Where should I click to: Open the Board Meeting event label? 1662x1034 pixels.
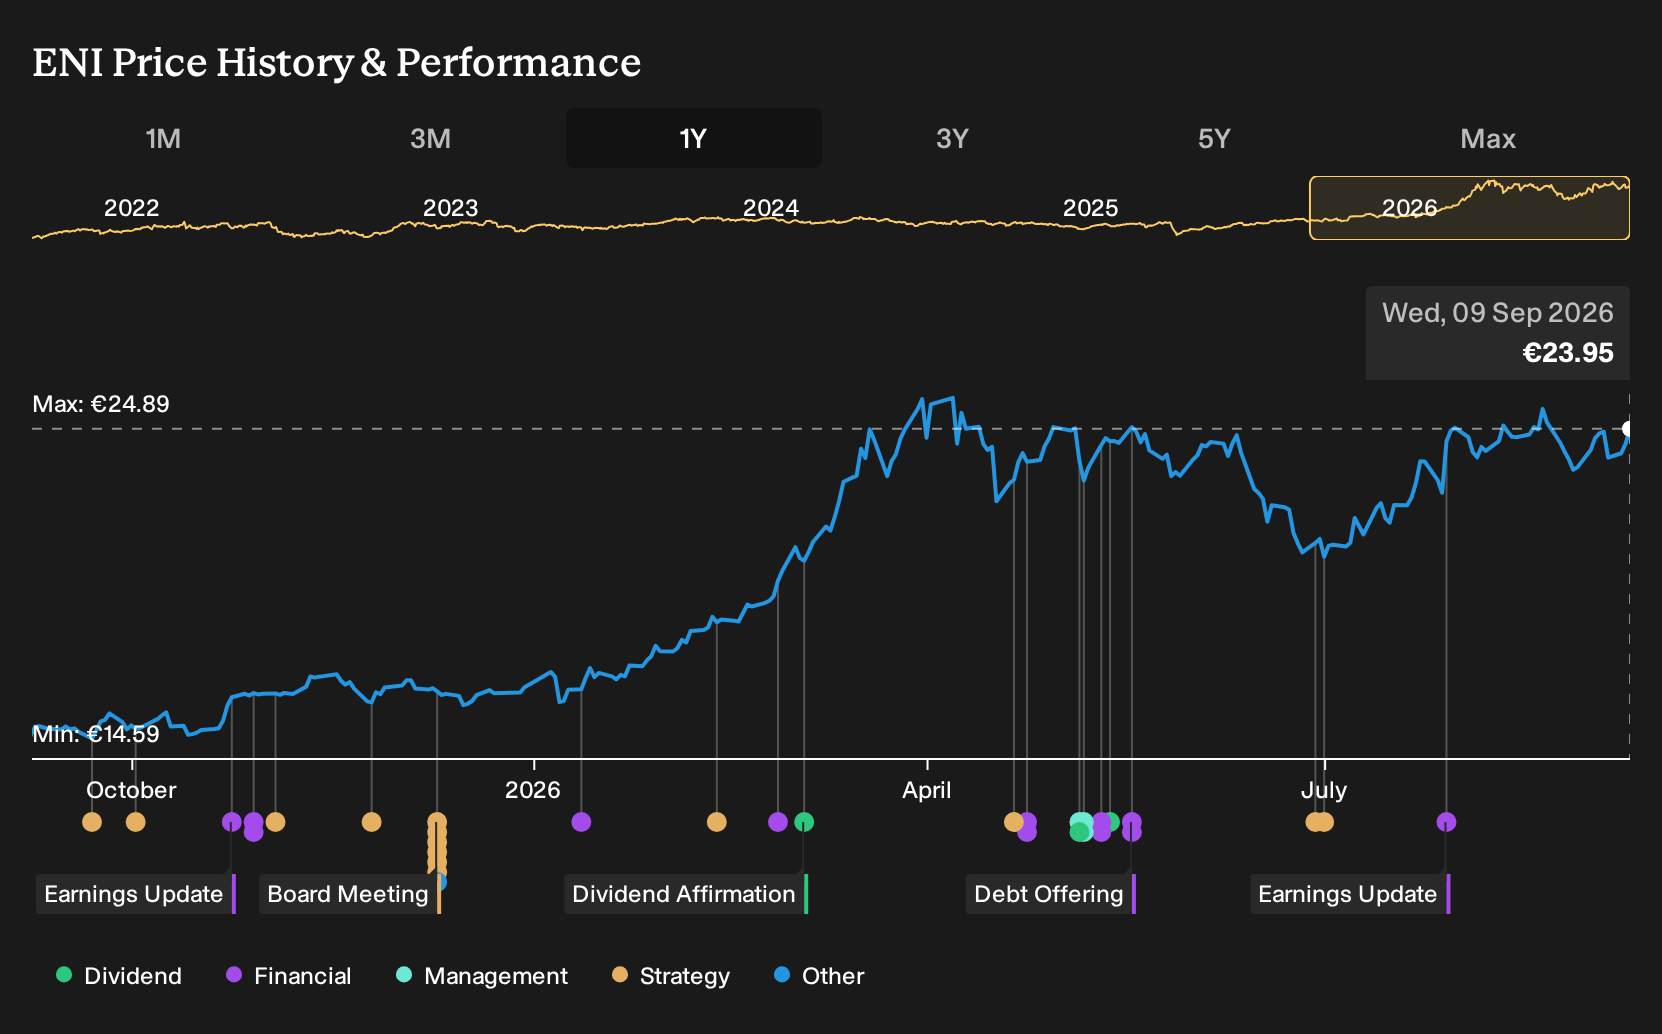tap(350, 894)
